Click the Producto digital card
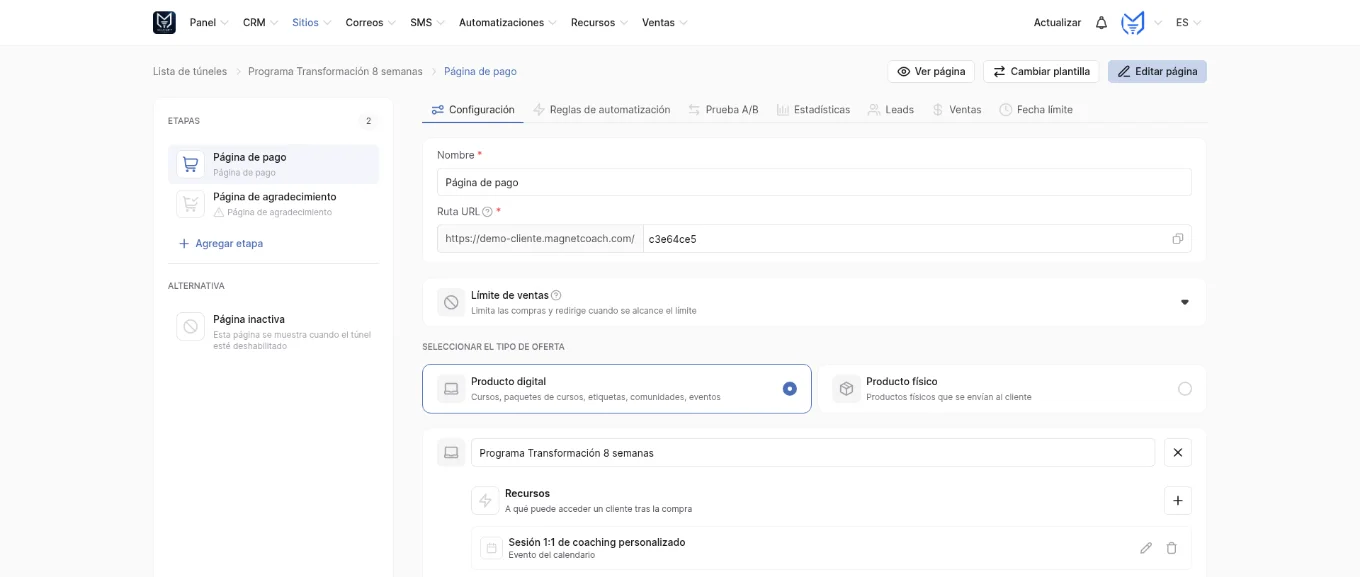The width and height of the screenshot is (1360, 577). (617, 389)
